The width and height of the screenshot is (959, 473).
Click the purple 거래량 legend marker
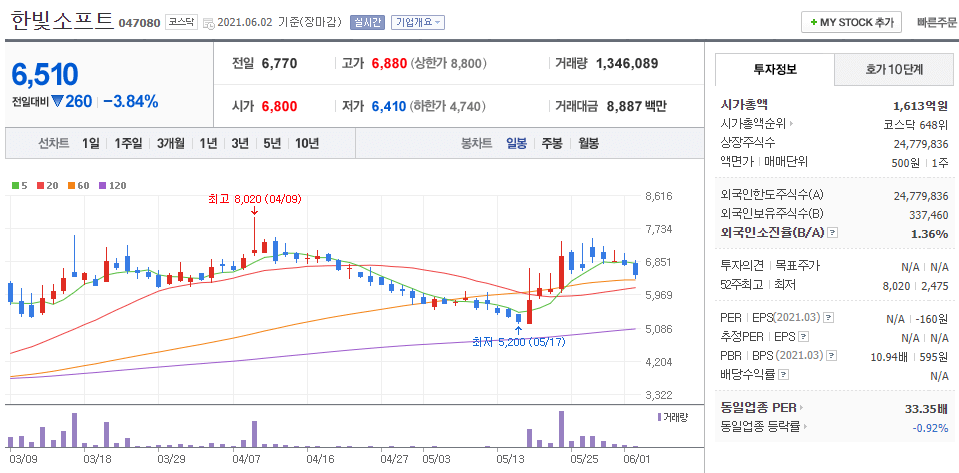(x=659, y=417)
